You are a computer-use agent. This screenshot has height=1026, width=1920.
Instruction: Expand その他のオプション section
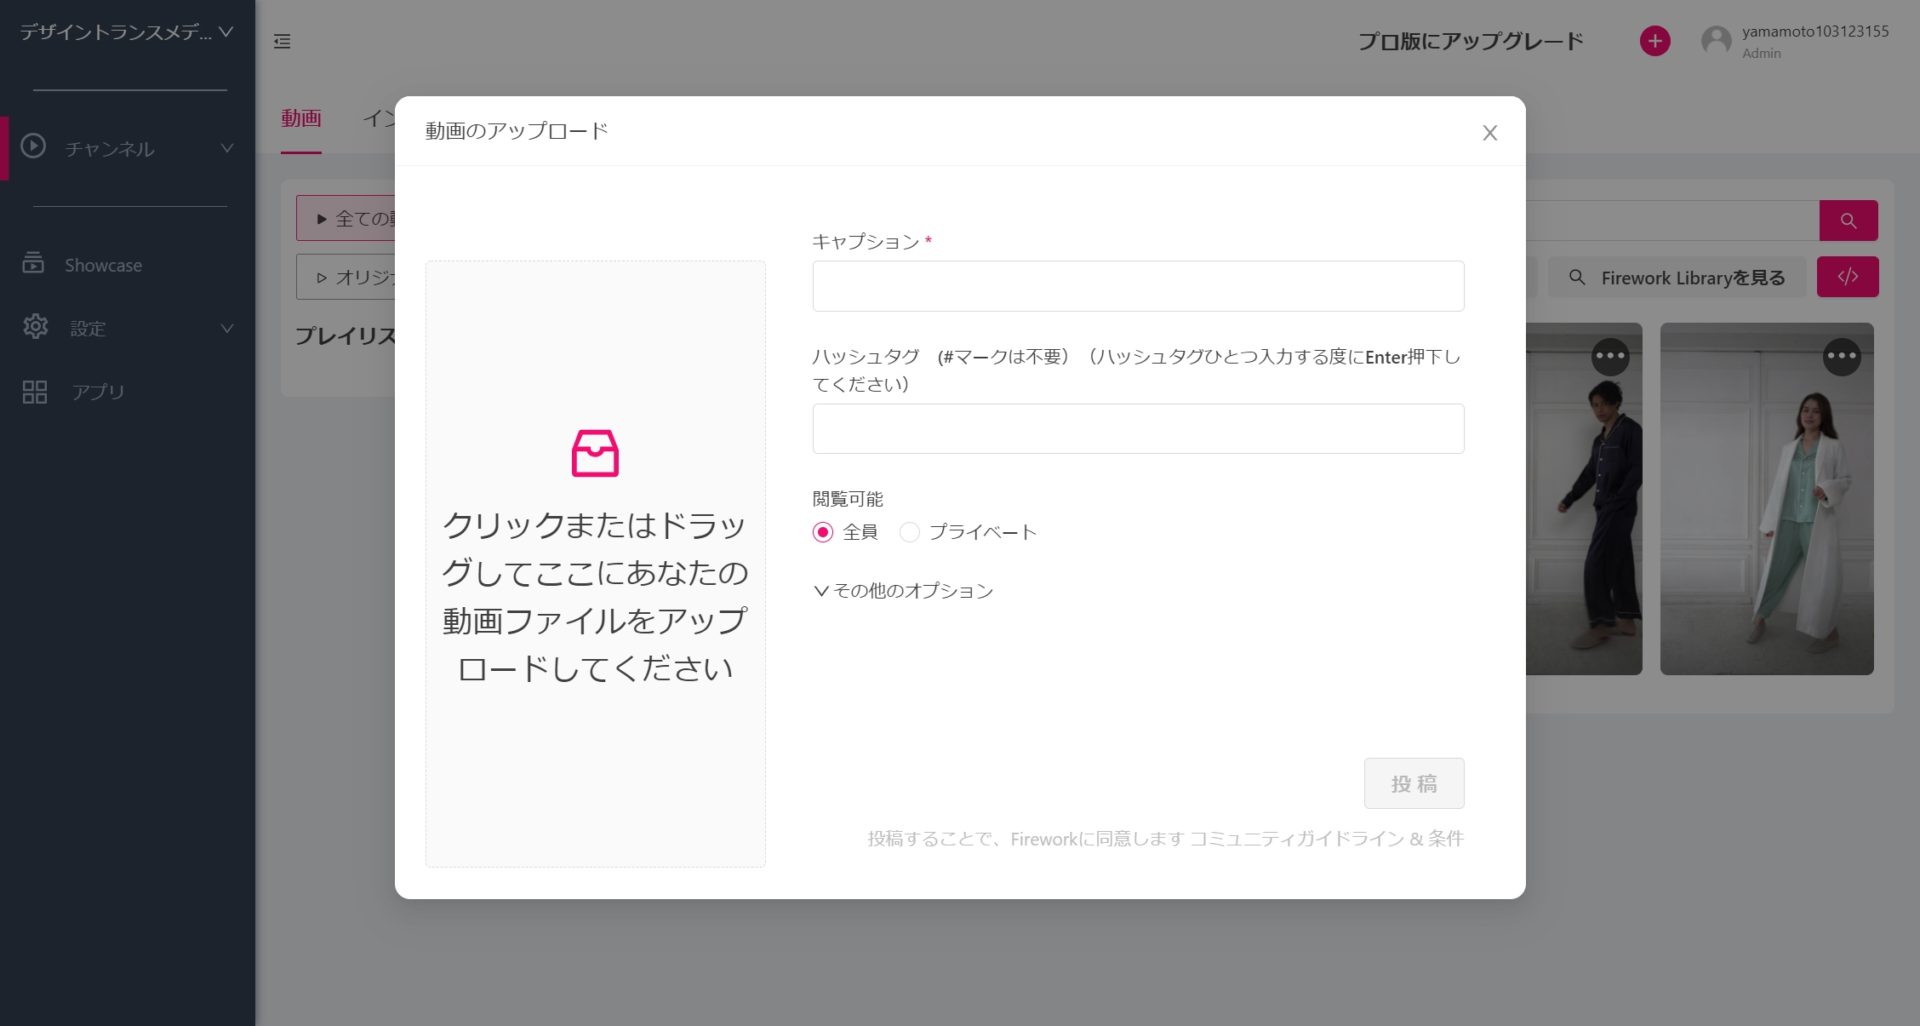pos(904,591)
